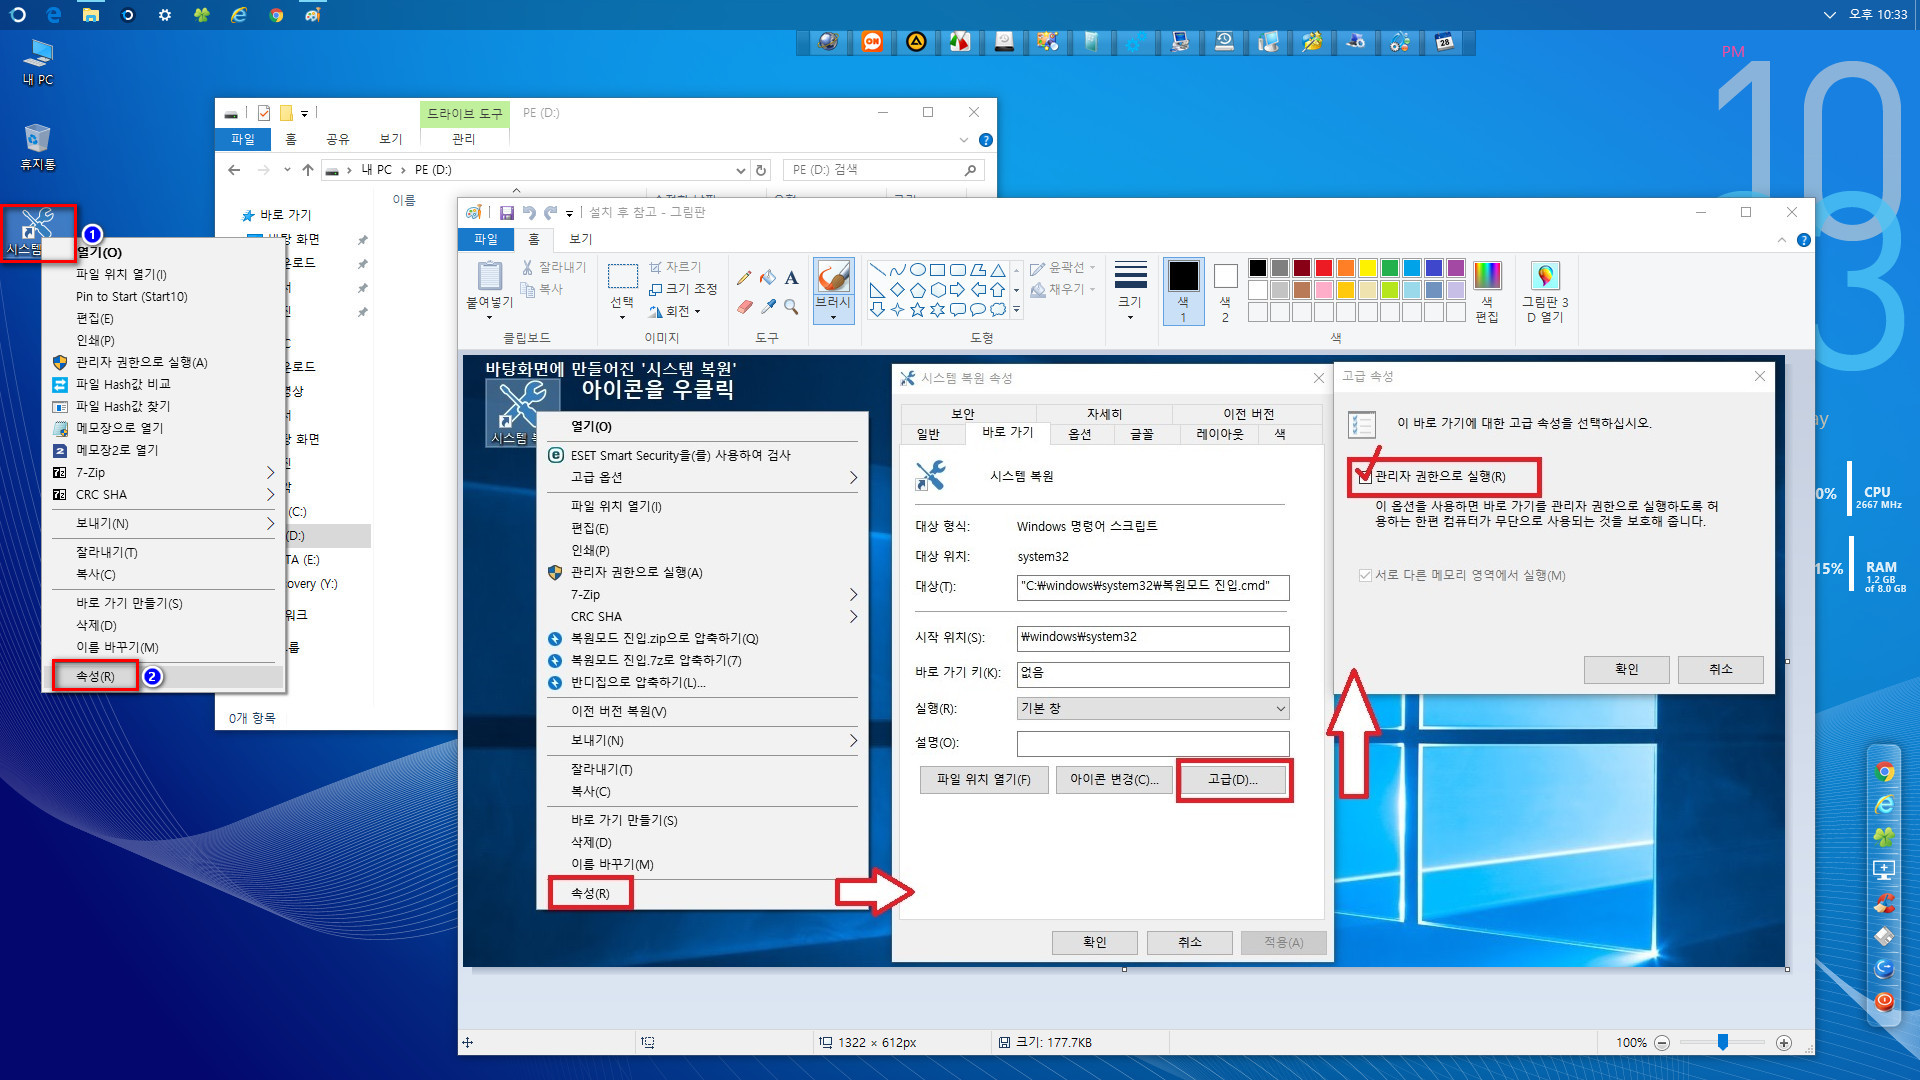The height and width of the screenshot is (1080, 1920).
Task: Click the Paste clipboard icon in Paint
Action: [490, 275]
